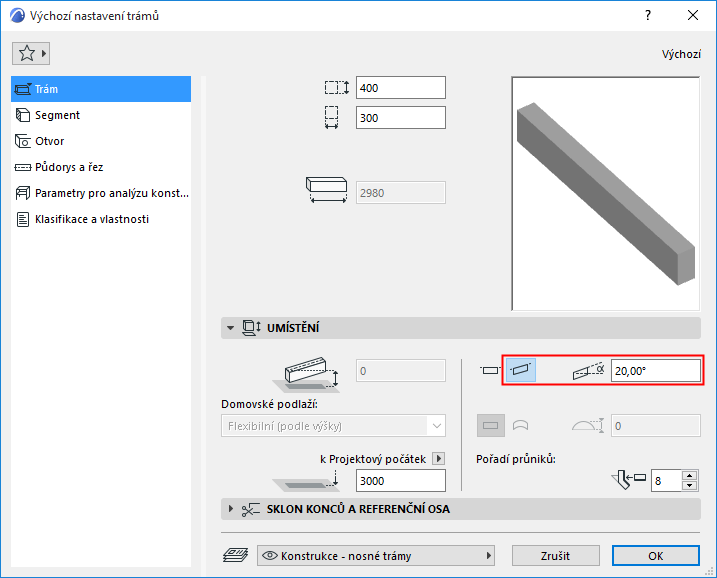Click the eye visibility icon in layer selector

point(270,556)
